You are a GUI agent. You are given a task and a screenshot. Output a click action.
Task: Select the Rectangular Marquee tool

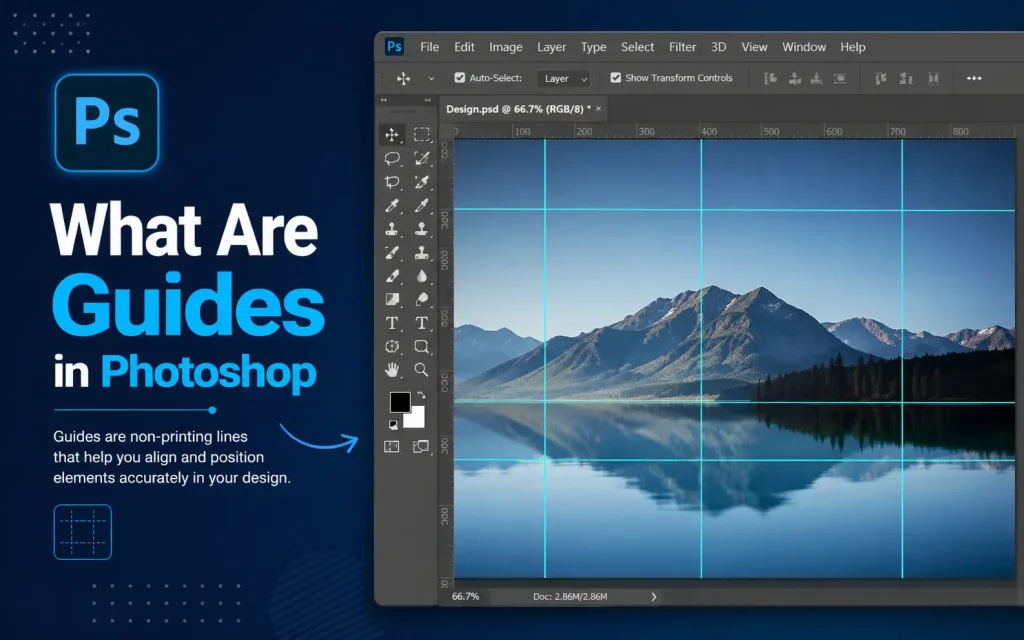[x=422, y=135]
